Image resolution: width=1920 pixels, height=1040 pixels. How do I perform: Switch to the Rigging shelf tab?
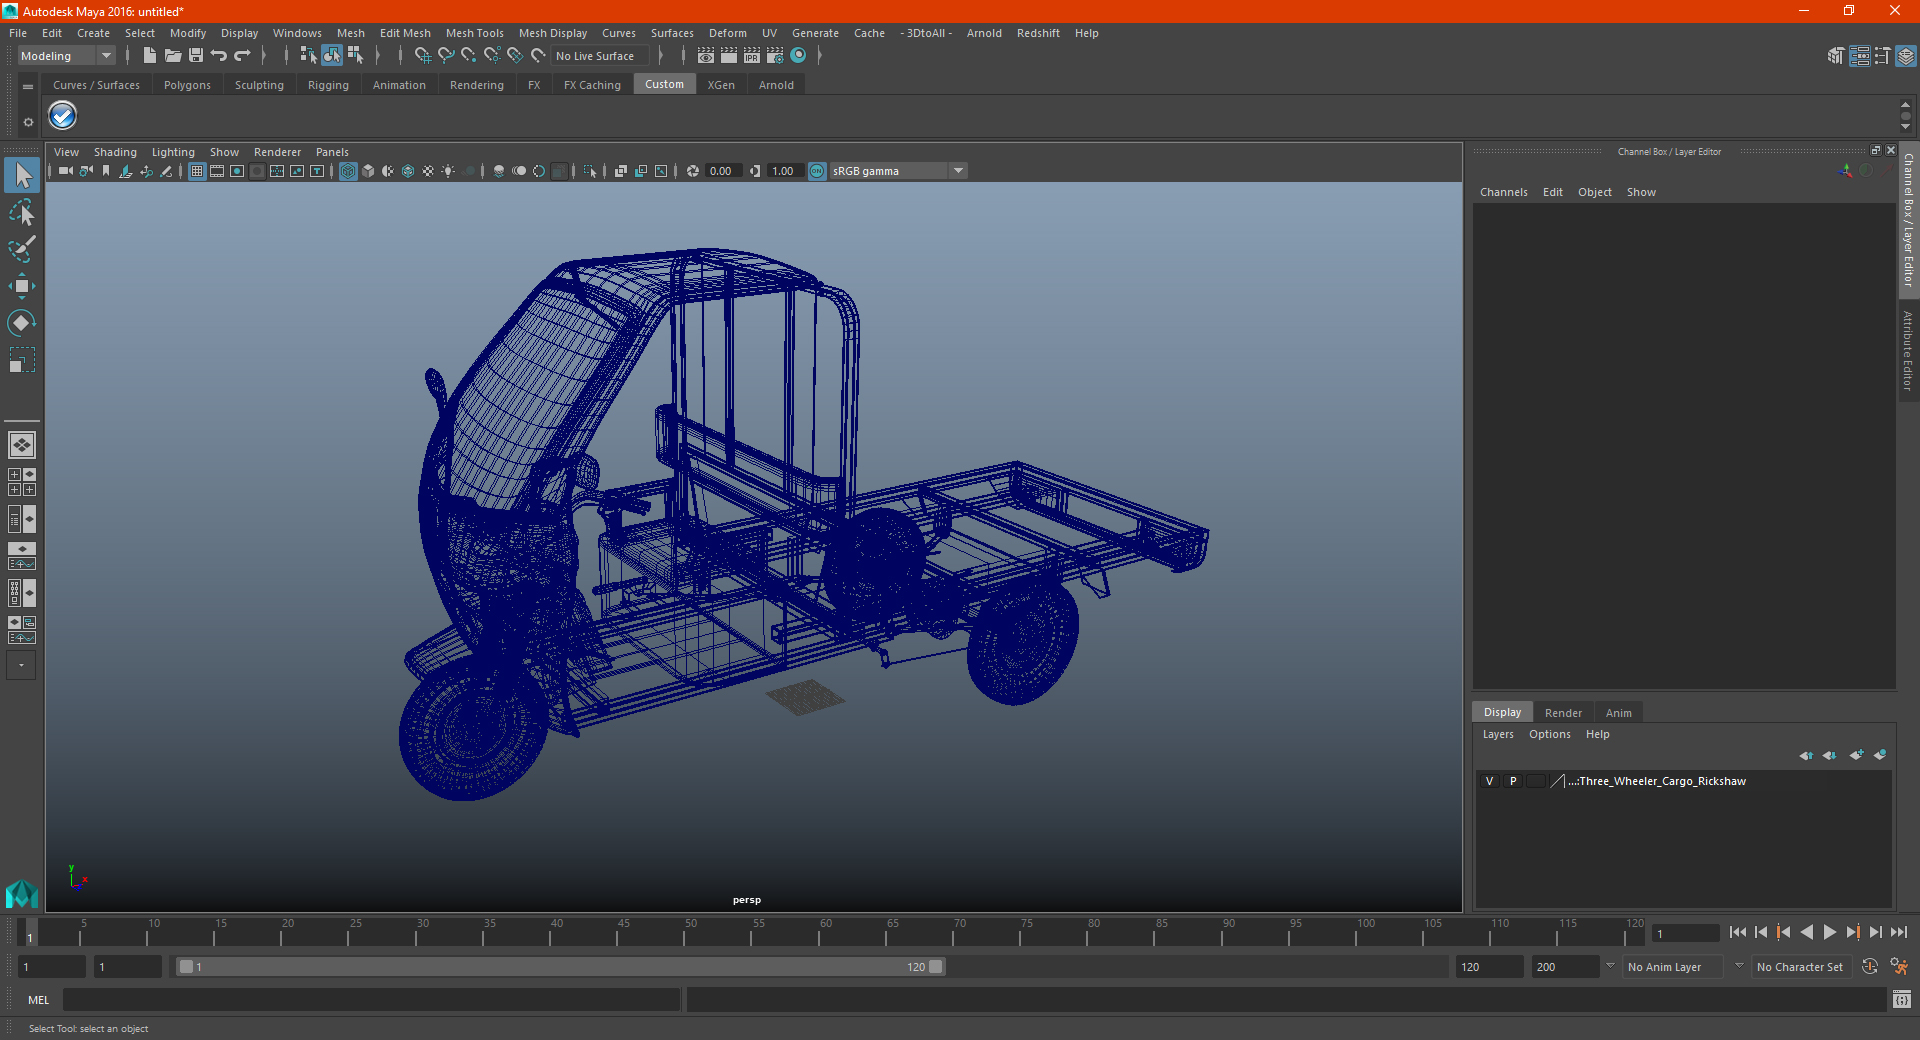coord(328,85)
